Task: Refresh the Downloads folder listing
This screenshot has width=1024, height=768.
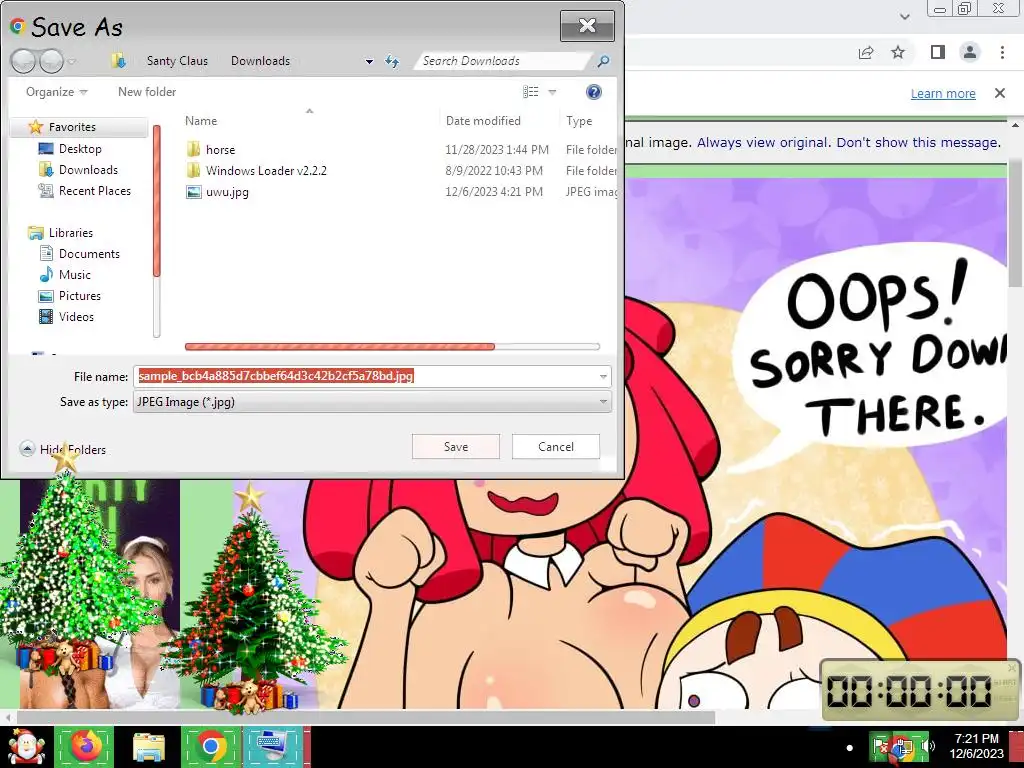Action: click(x=392, y=61)
